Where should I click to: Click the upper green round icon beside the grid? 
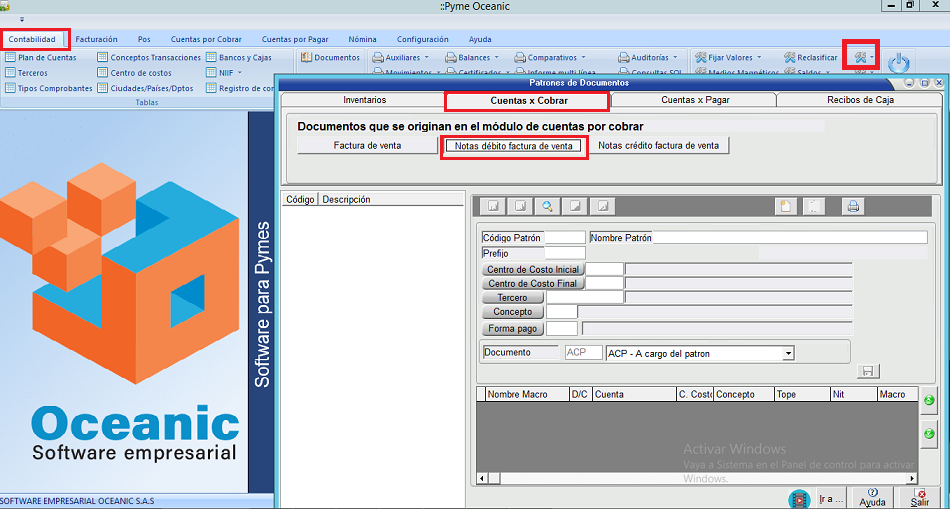coord(929,401)
